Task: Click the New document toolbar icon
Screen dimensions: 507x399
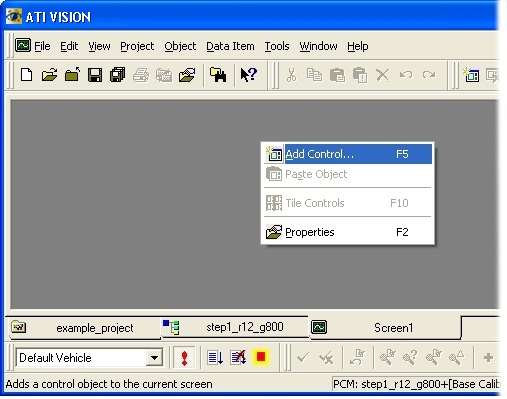Action: (x=27, y=75)
